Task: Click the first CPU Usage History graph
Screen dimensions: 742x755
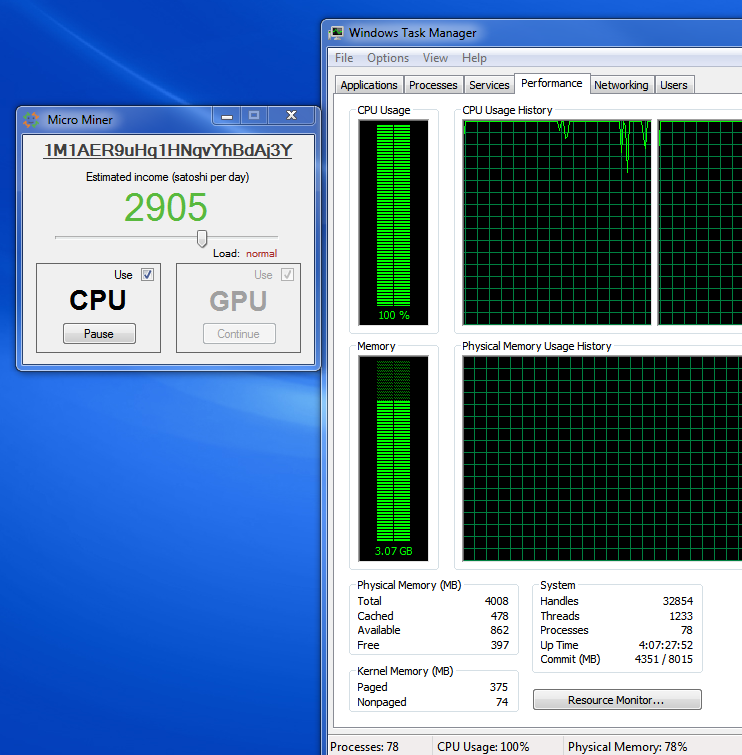Action: (557, 222)
